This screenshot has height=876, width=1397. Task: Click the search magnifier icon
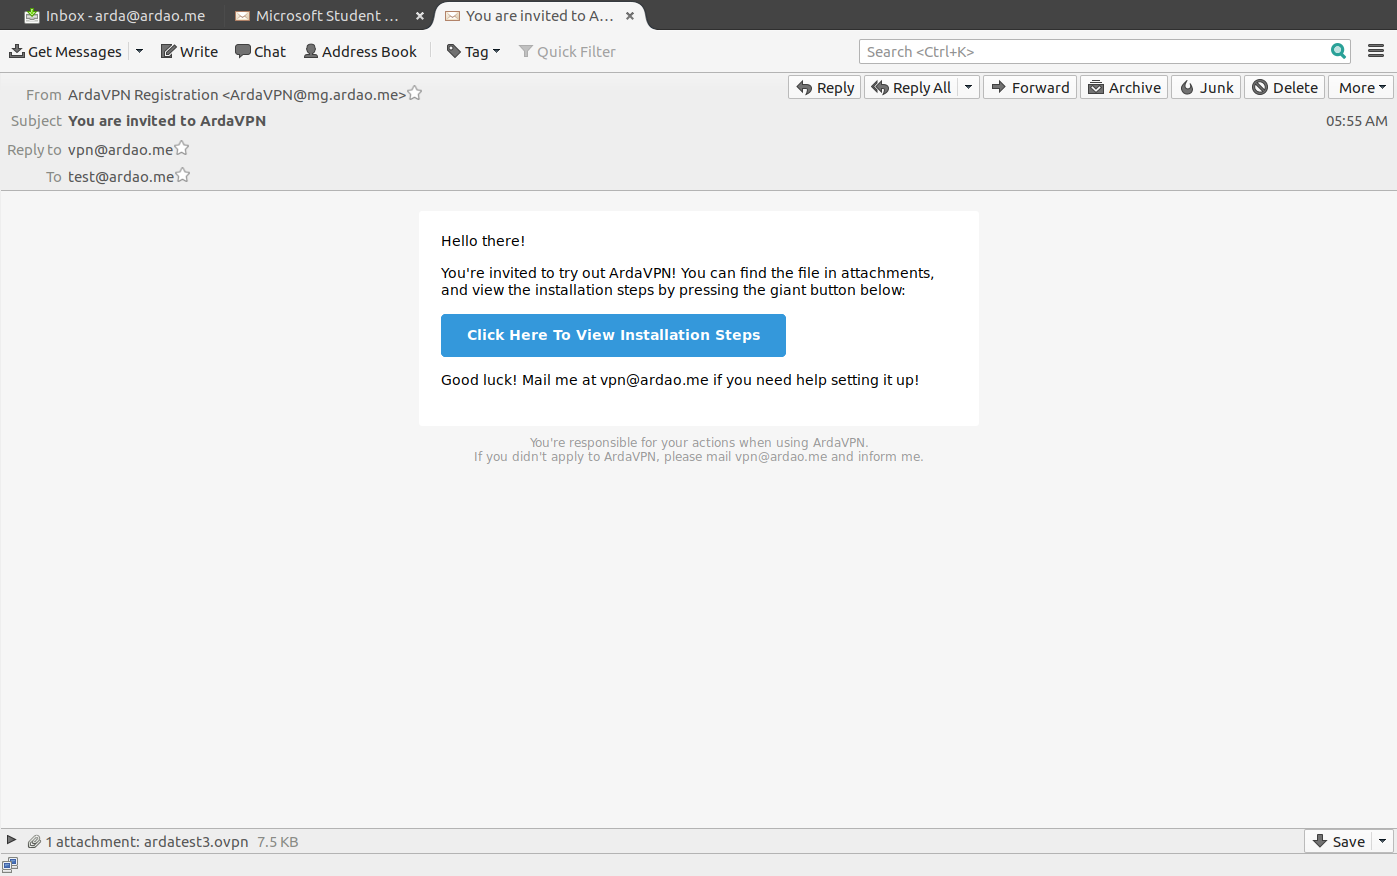[x=1338, y=51]
